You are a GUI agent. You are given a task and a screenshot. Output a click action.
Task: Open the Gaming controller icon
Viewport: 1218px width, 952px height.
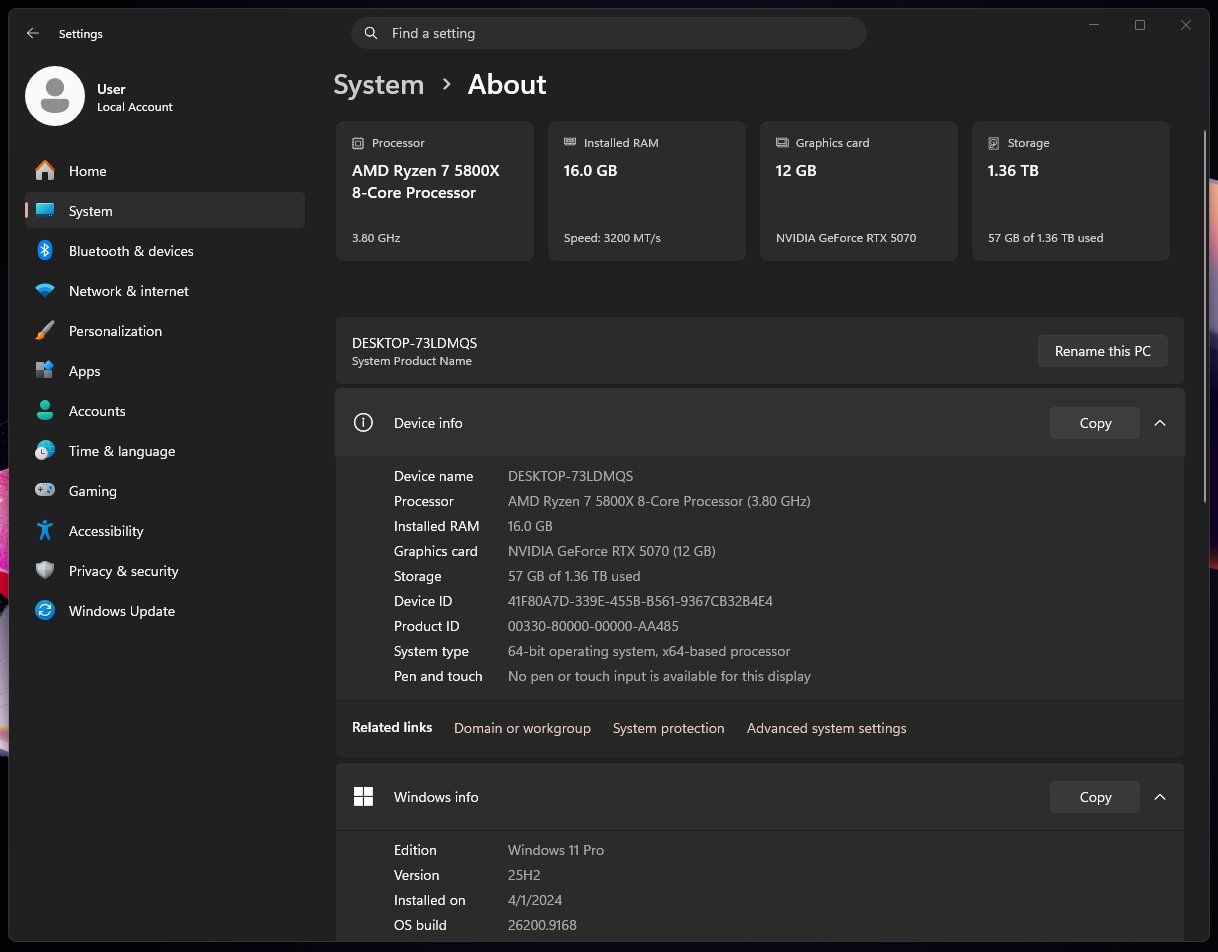click(45, 491)
